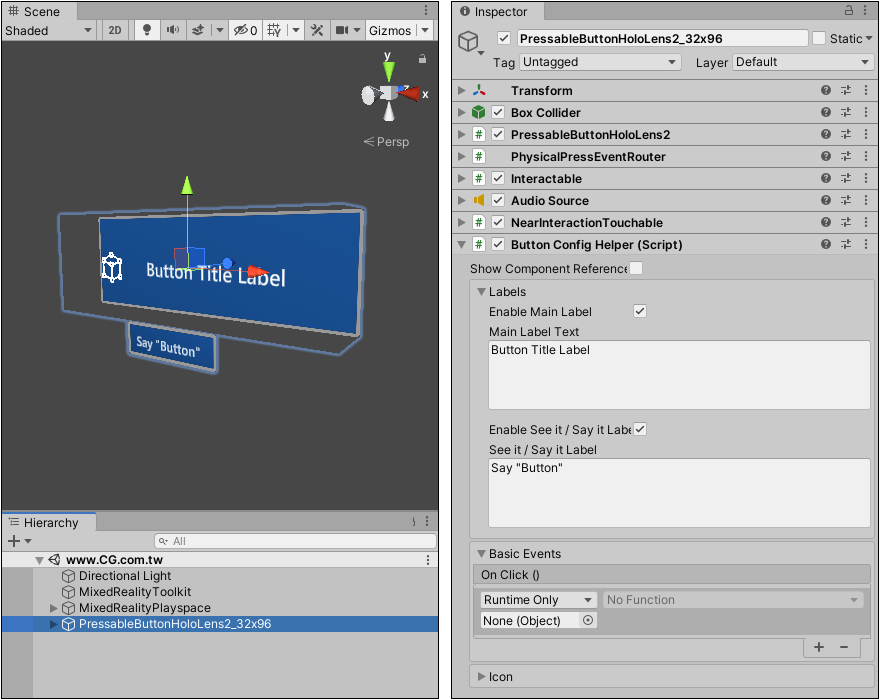Expand the Icon foldout section

(481, 677)
